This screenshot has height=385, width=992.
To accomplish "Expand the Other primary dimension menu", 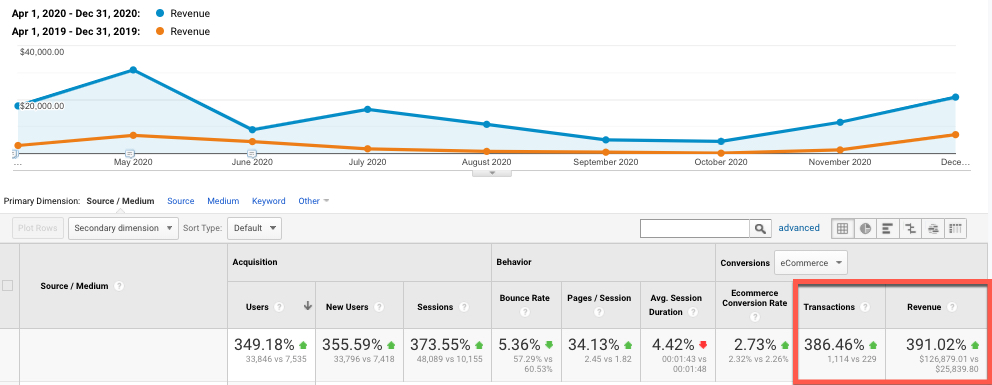I will pyautogui.click(x=314, y=201).
